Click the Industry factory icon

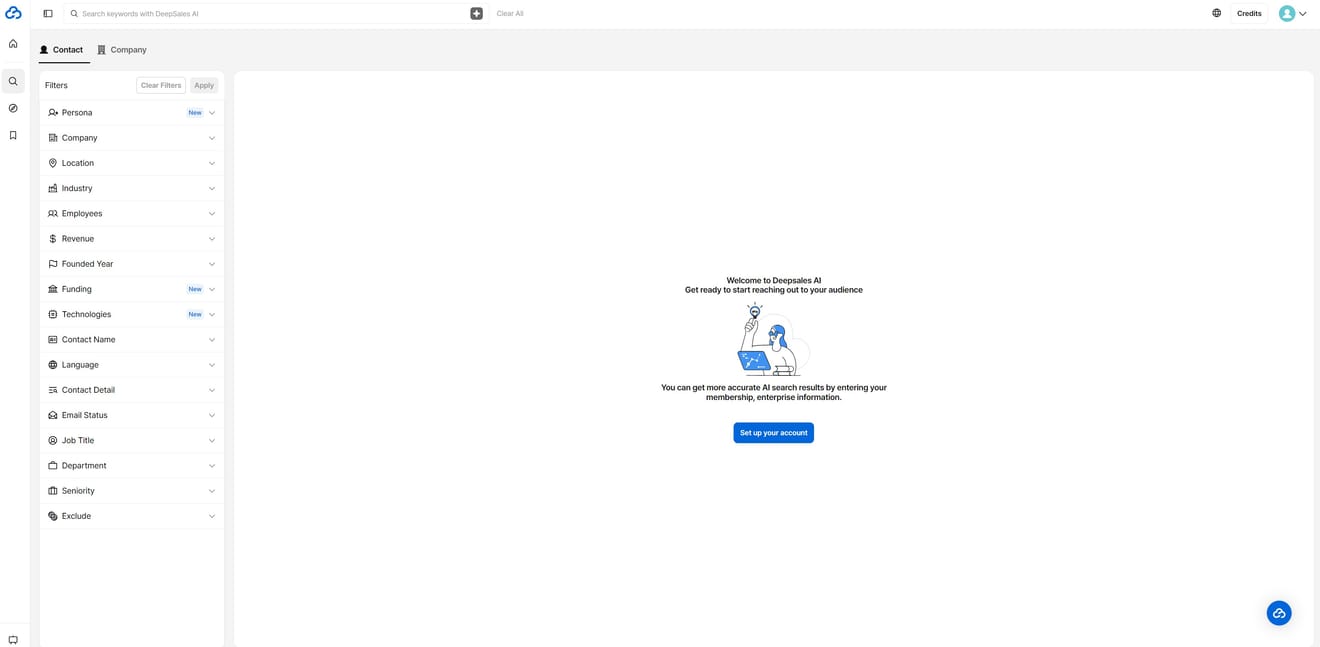53,188
